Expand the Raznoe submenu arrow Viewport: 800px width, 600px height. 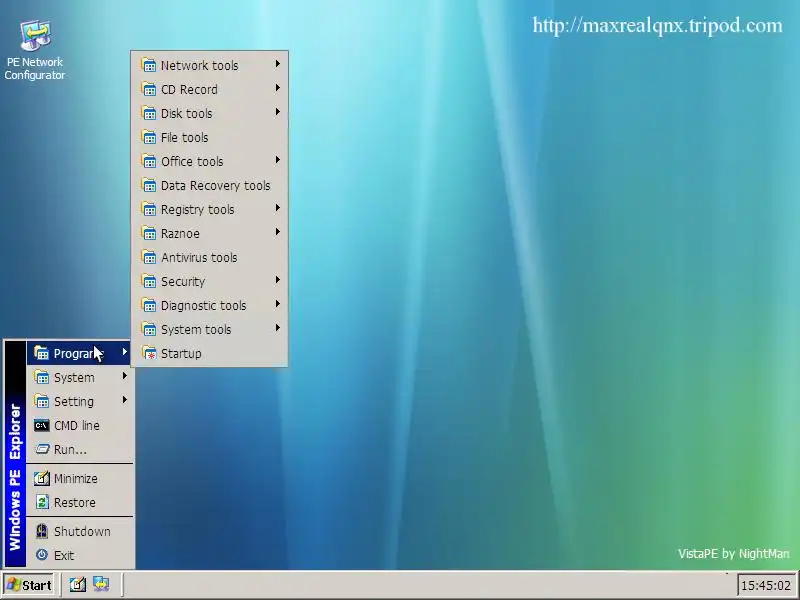pos(278,232)
